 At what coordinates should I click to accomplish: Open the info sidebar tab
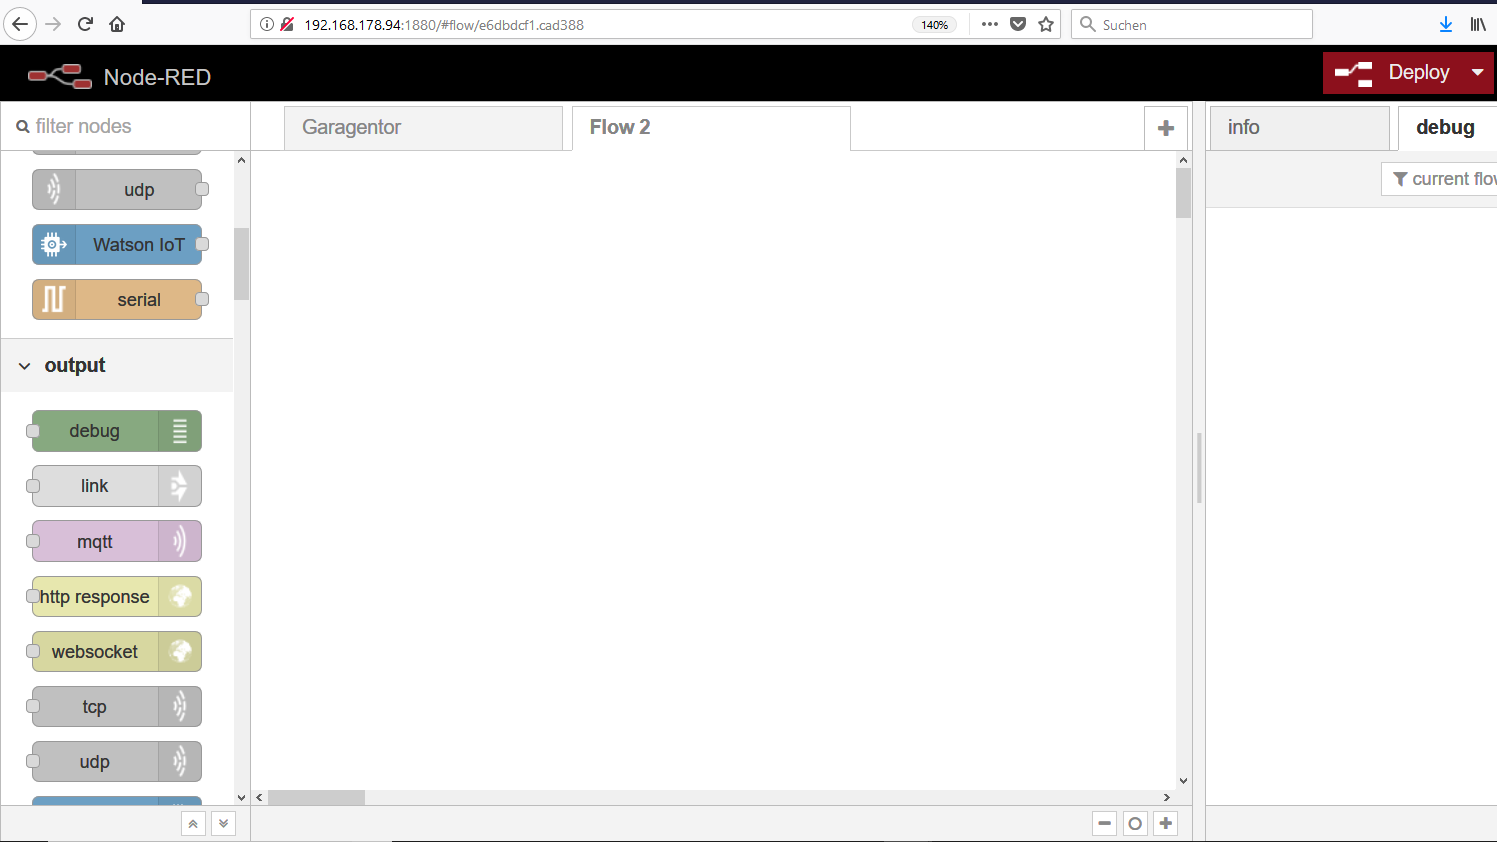1298,128
